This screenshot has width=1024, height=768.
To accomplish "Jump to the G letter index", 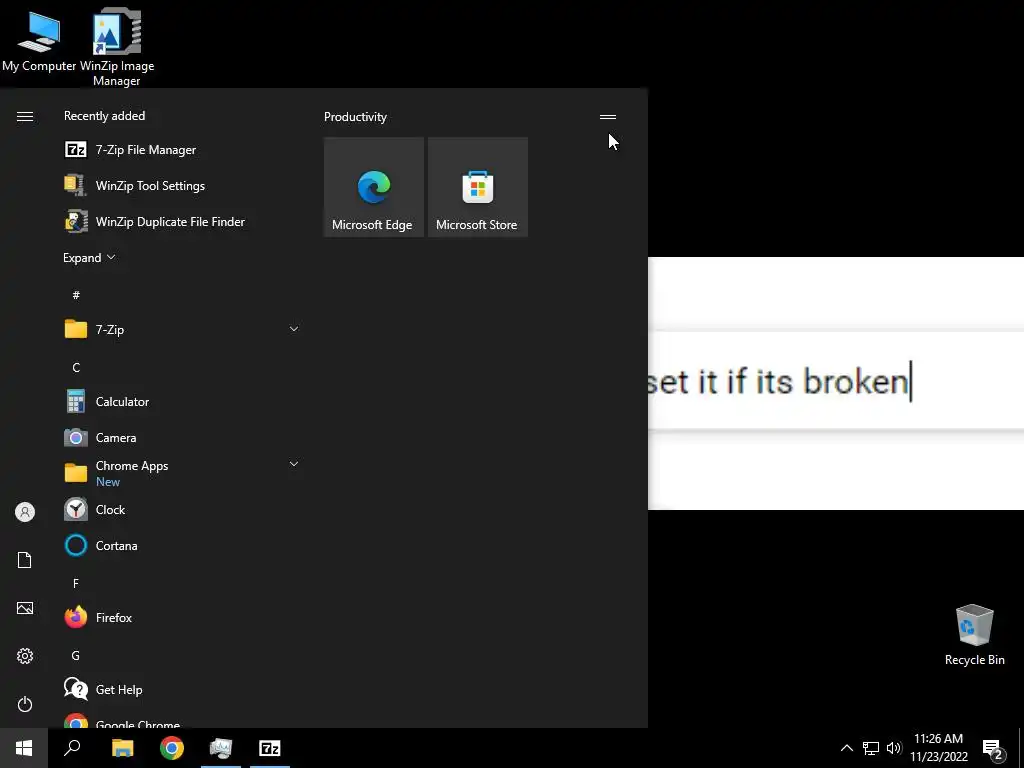I will pyautogui.click(x=76, y=655).
